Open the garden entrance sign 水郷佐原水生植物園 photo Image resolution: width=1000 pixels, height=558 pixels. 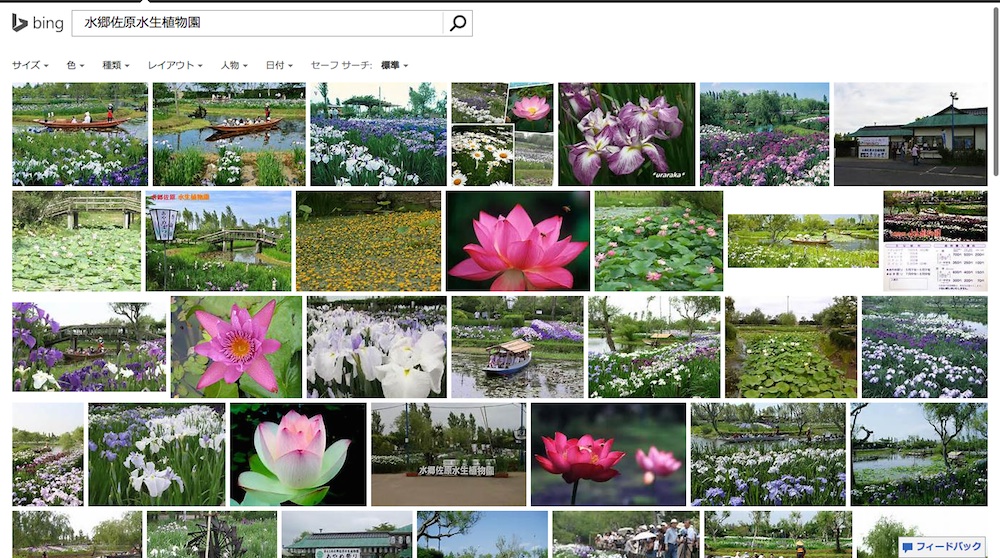pyautogui.click(x=448, y=454)
